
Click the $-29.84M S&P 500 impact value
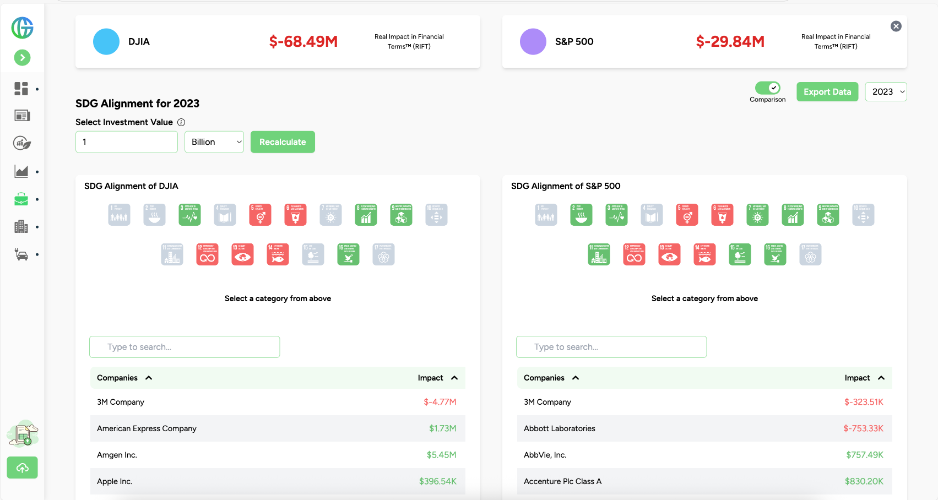coord(730,41)
